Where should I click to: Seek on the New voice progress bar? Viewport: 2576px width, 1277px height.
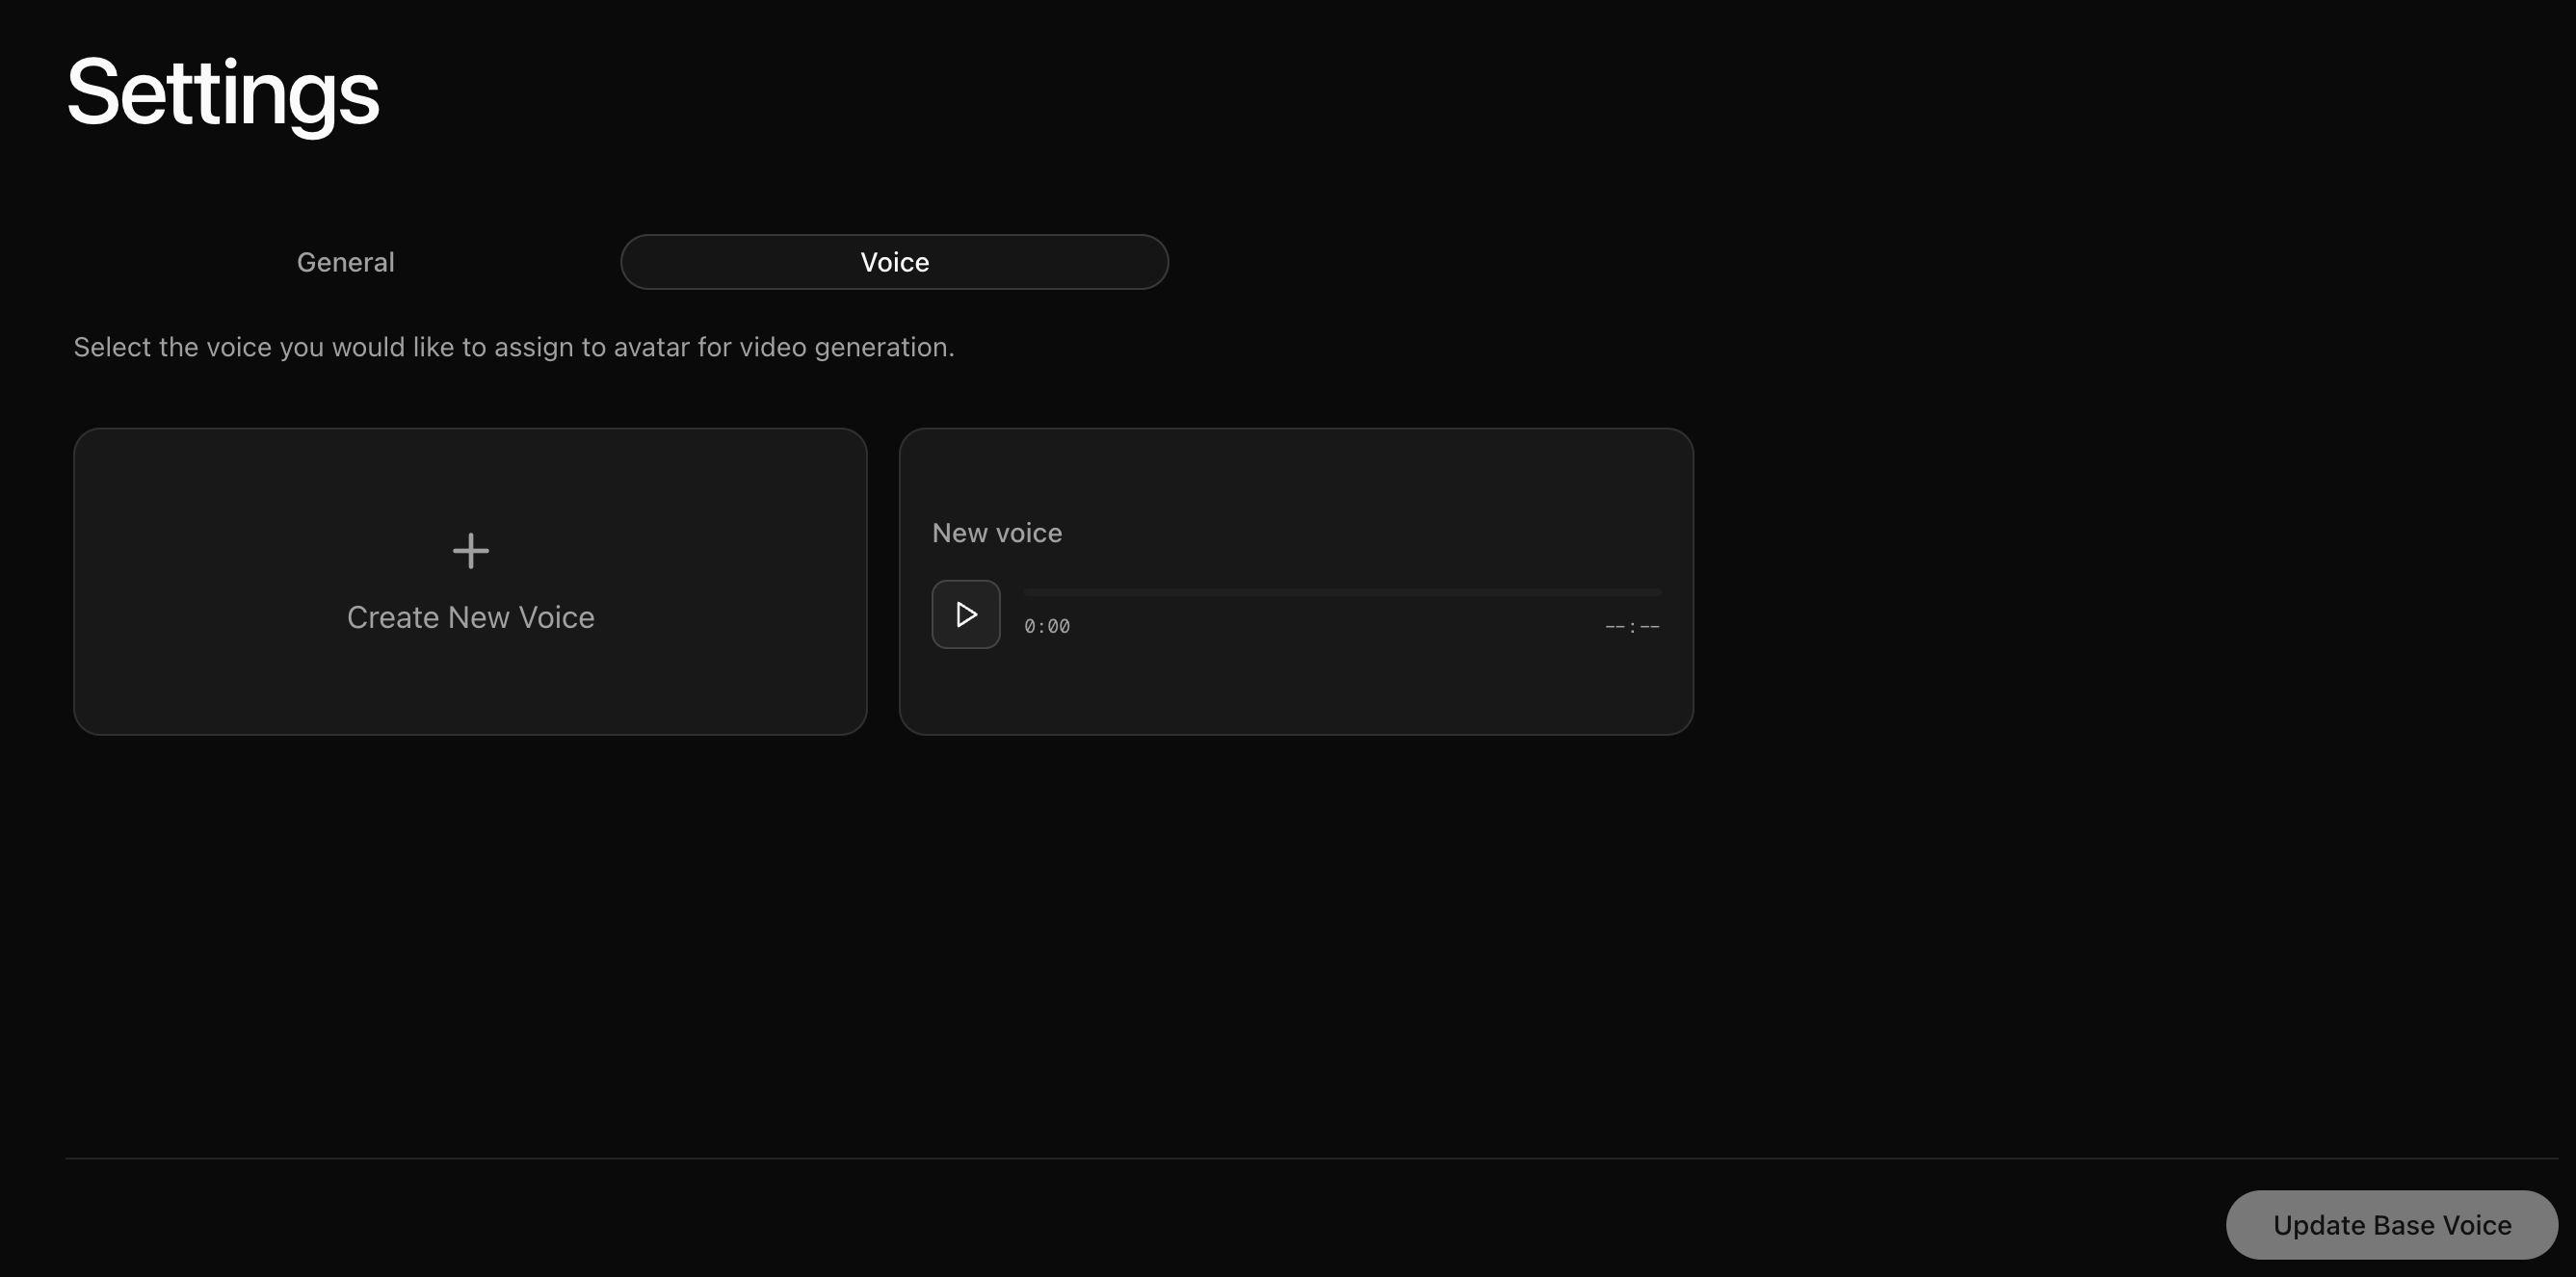tap(1342, 593)
